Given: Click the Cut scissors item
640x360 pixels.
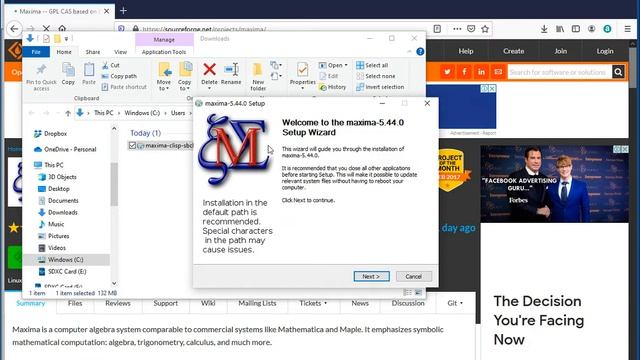Looking at the screenshot, I should pos(111,65).
